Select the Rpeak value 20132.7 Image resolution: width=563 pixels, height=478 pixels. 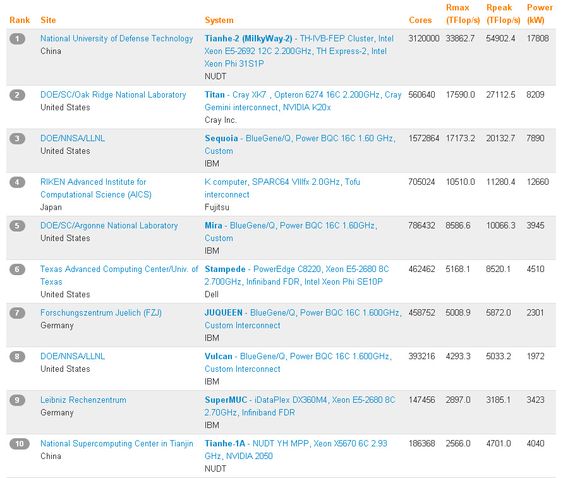coord(501,138)
